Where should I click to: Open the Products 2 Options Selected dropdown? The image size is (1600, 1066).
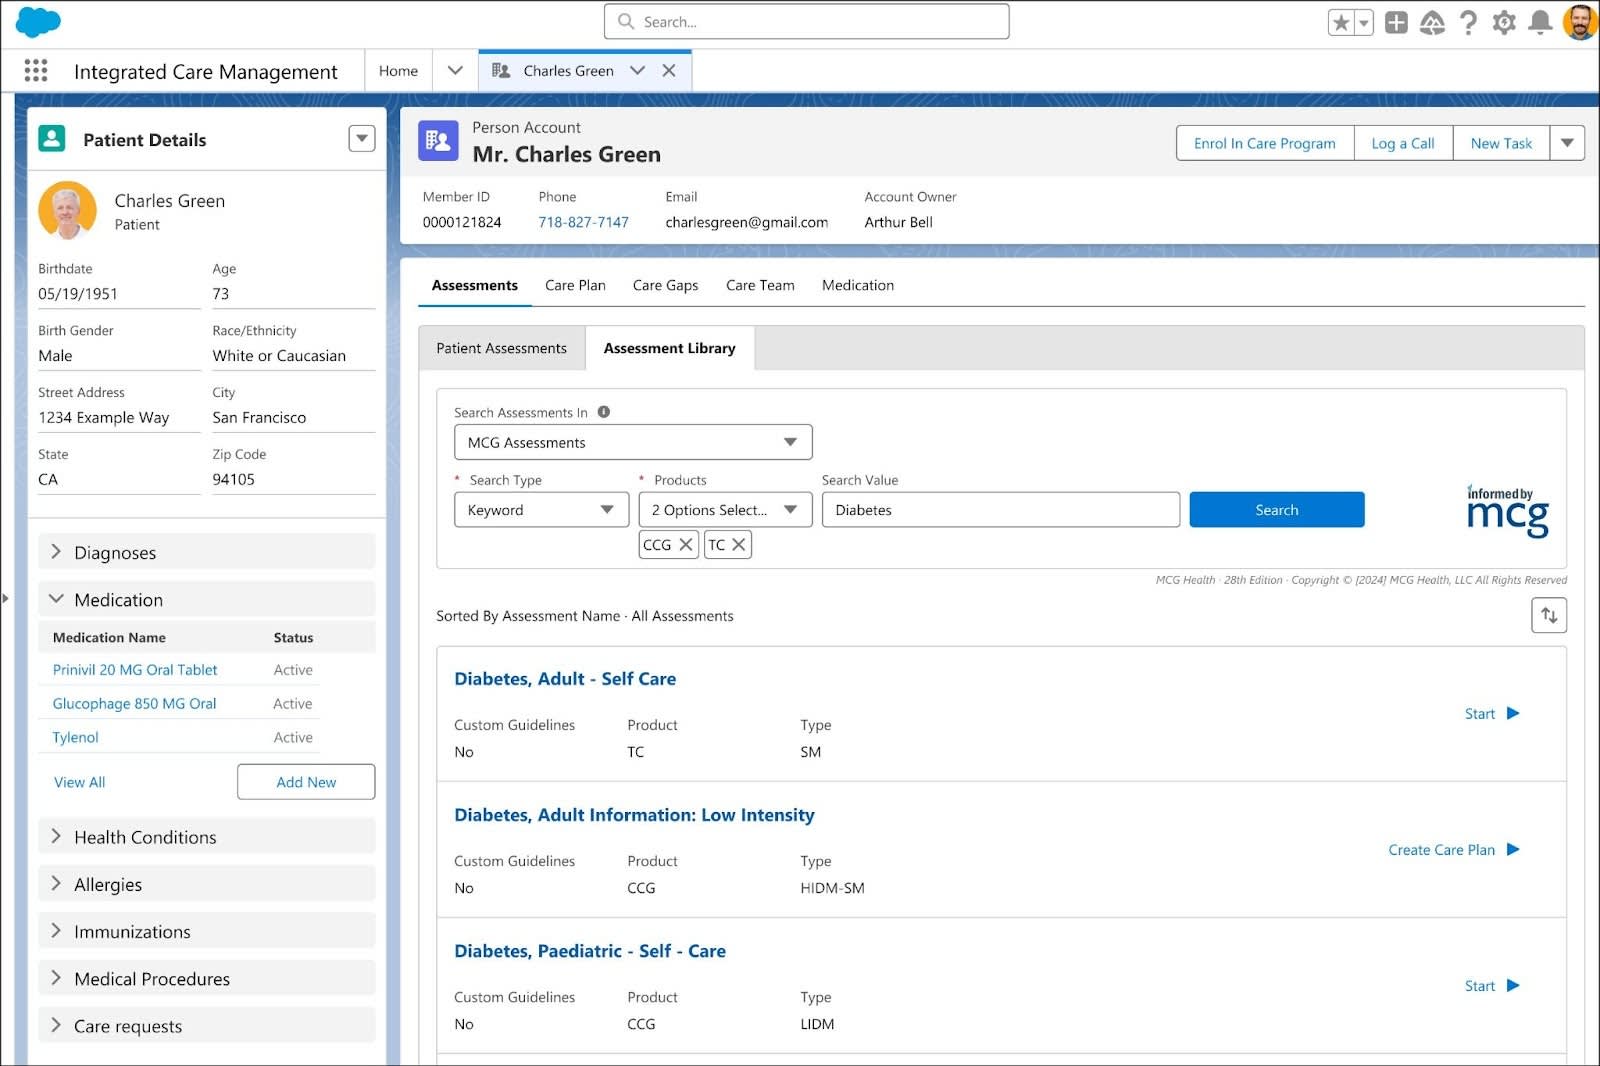(725, 510)
